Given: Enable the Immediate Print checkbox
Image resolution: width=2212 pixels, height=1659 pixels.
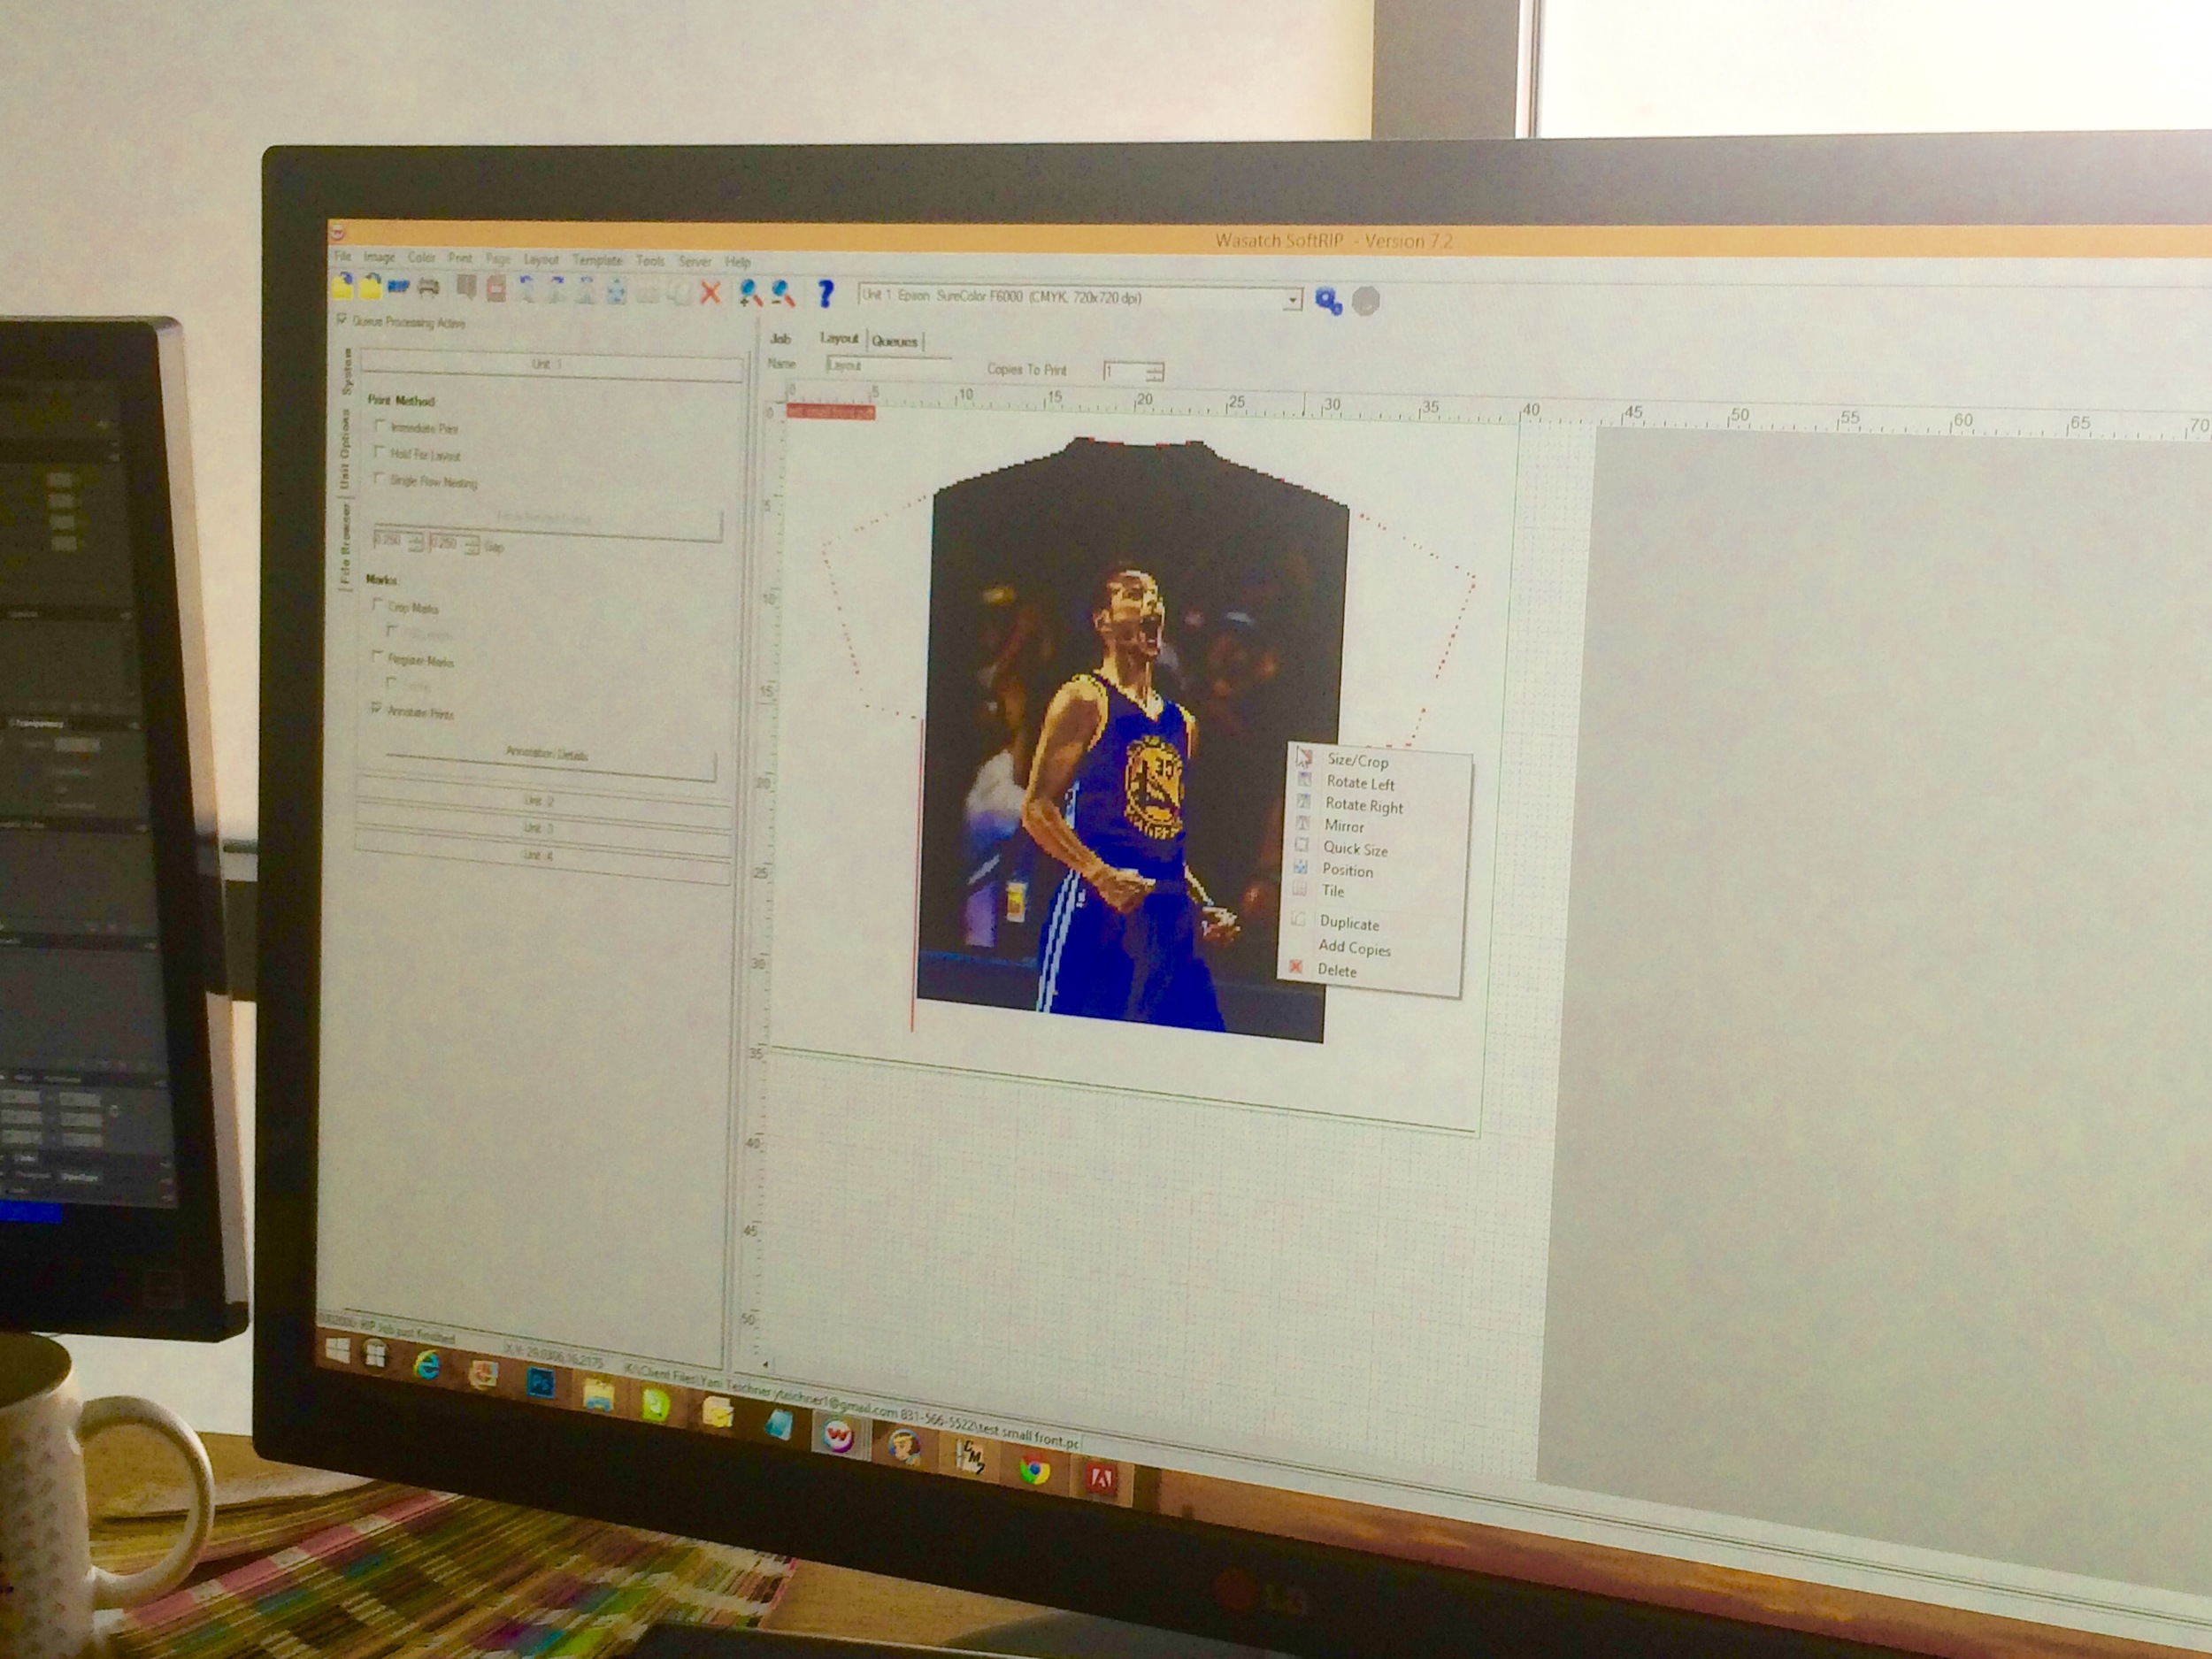Looking at the screenshot, I should coord(380,425).
